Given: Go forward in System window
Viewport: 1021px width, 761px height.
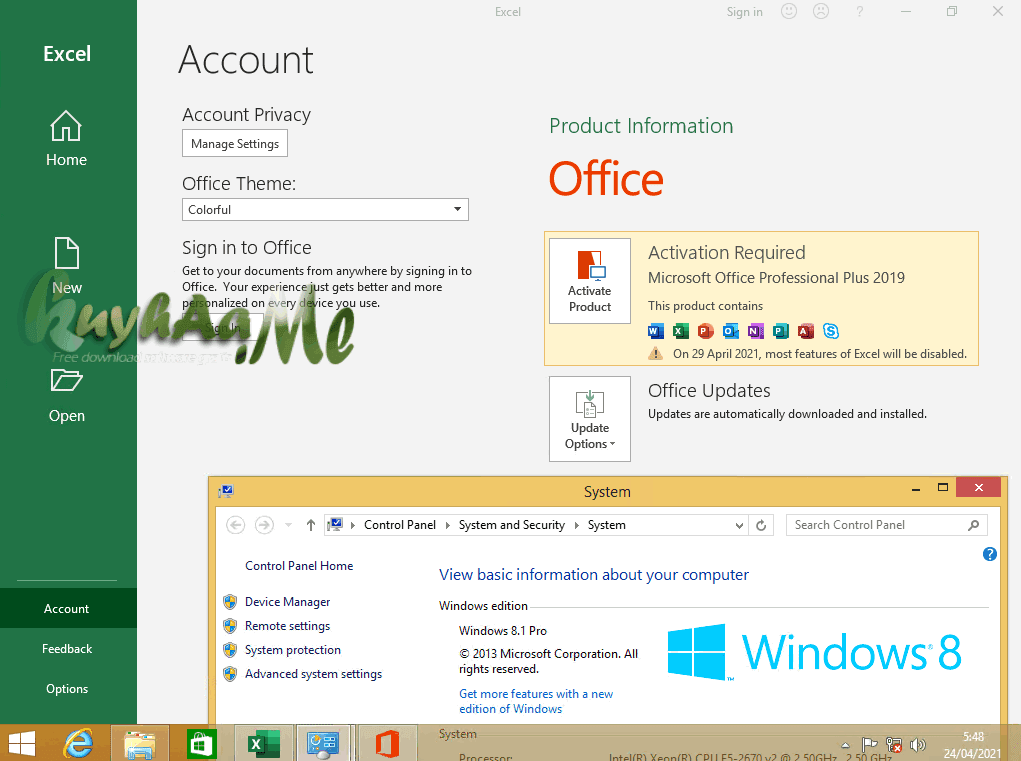Looking at the screenshot, I should pyautogui.click(x=264, y=525).
